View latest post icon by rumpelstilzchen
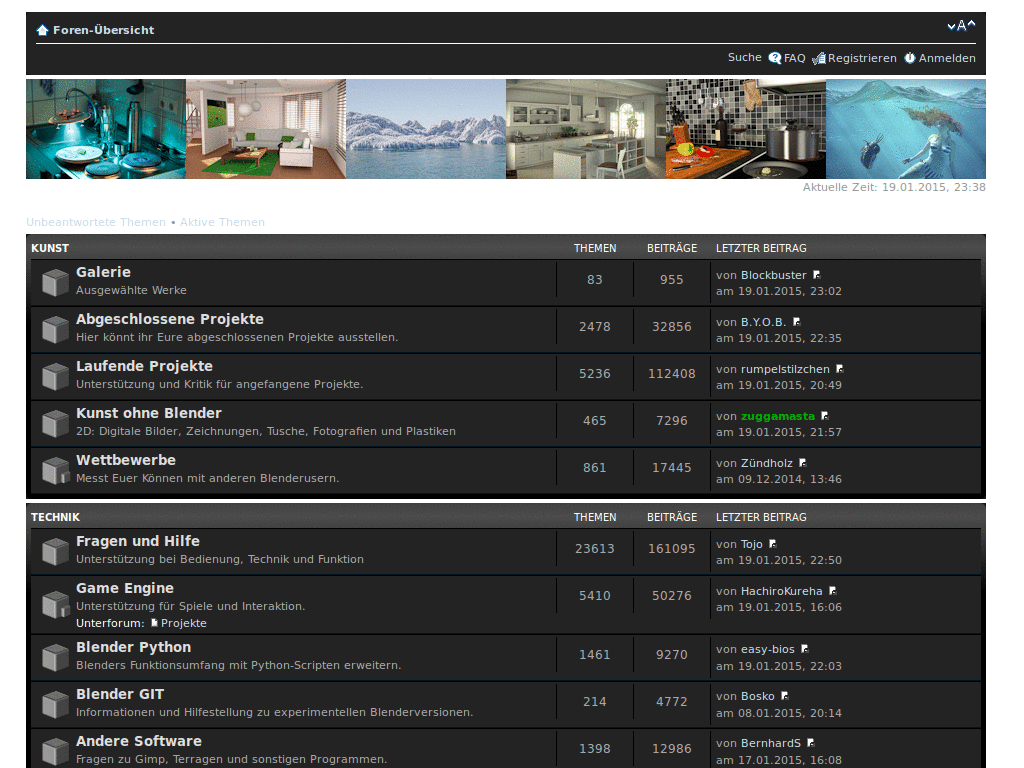 tap(840, 369)
